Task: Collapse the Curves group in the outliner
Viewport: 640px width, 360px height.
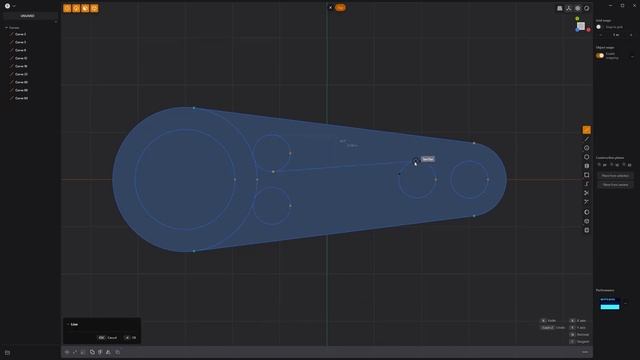Action: click(x=7, y=28)
